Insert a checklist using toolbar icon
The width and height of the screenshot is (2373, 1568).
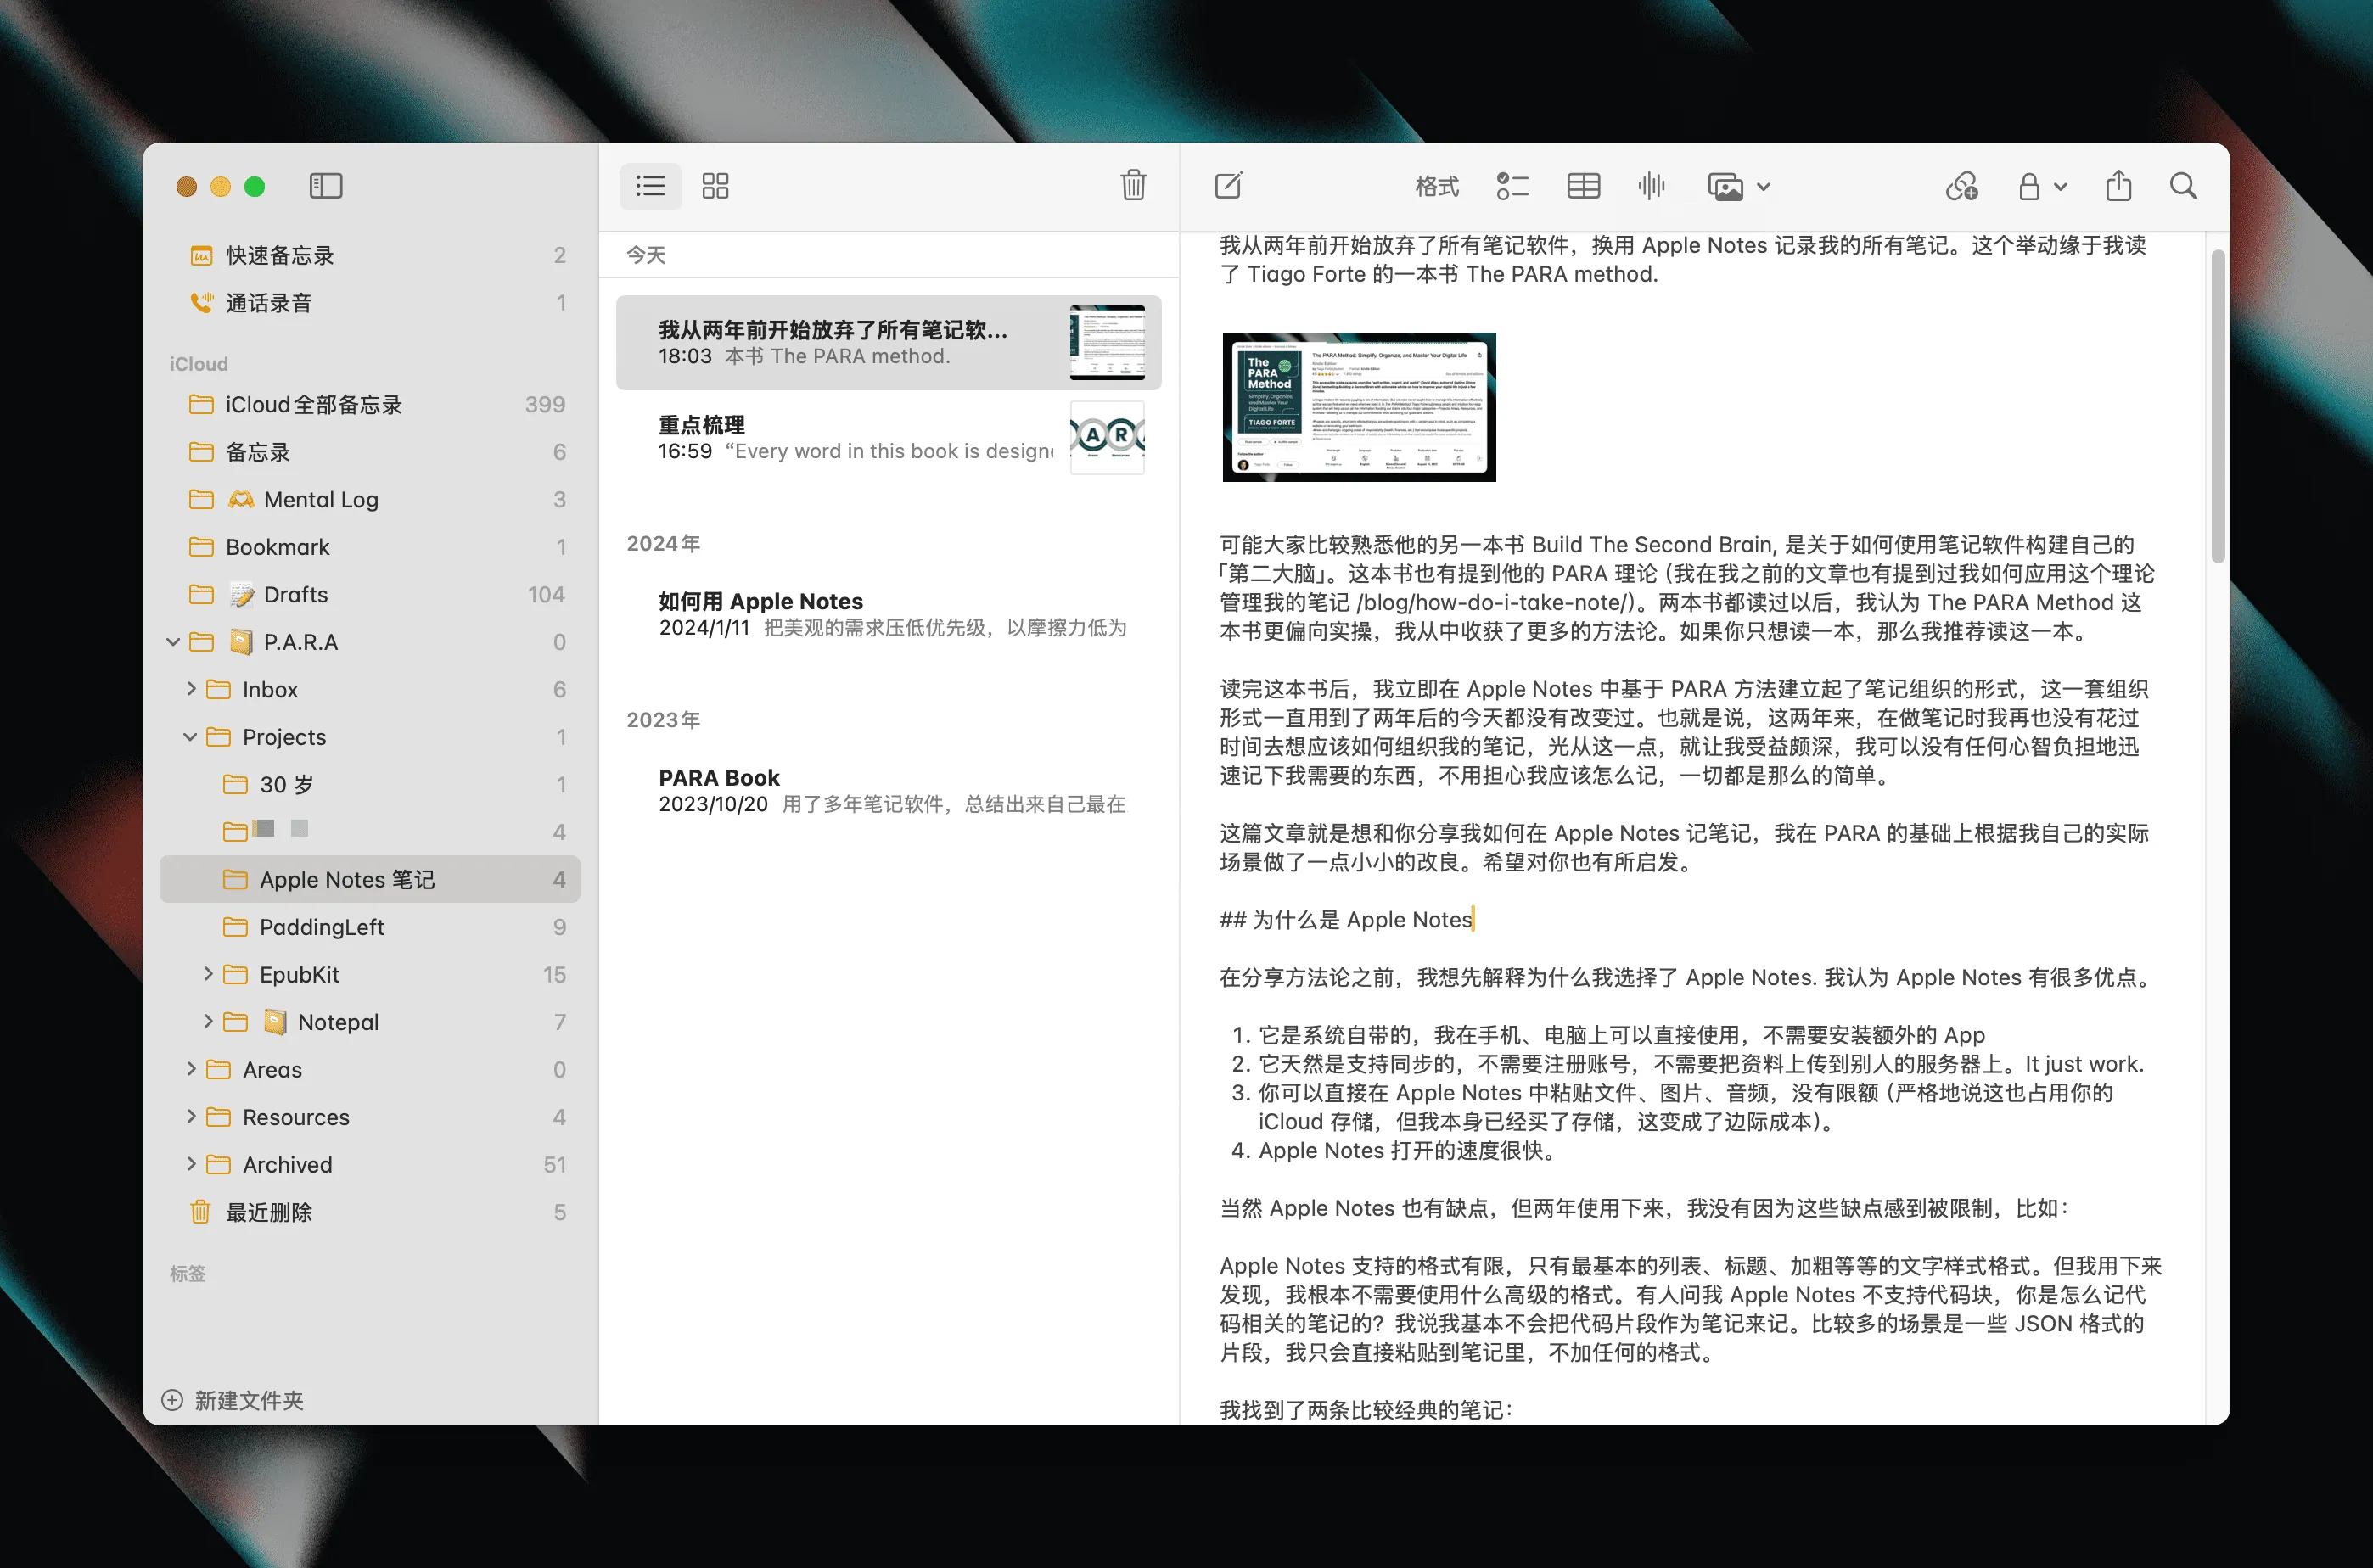point(1512,186)
